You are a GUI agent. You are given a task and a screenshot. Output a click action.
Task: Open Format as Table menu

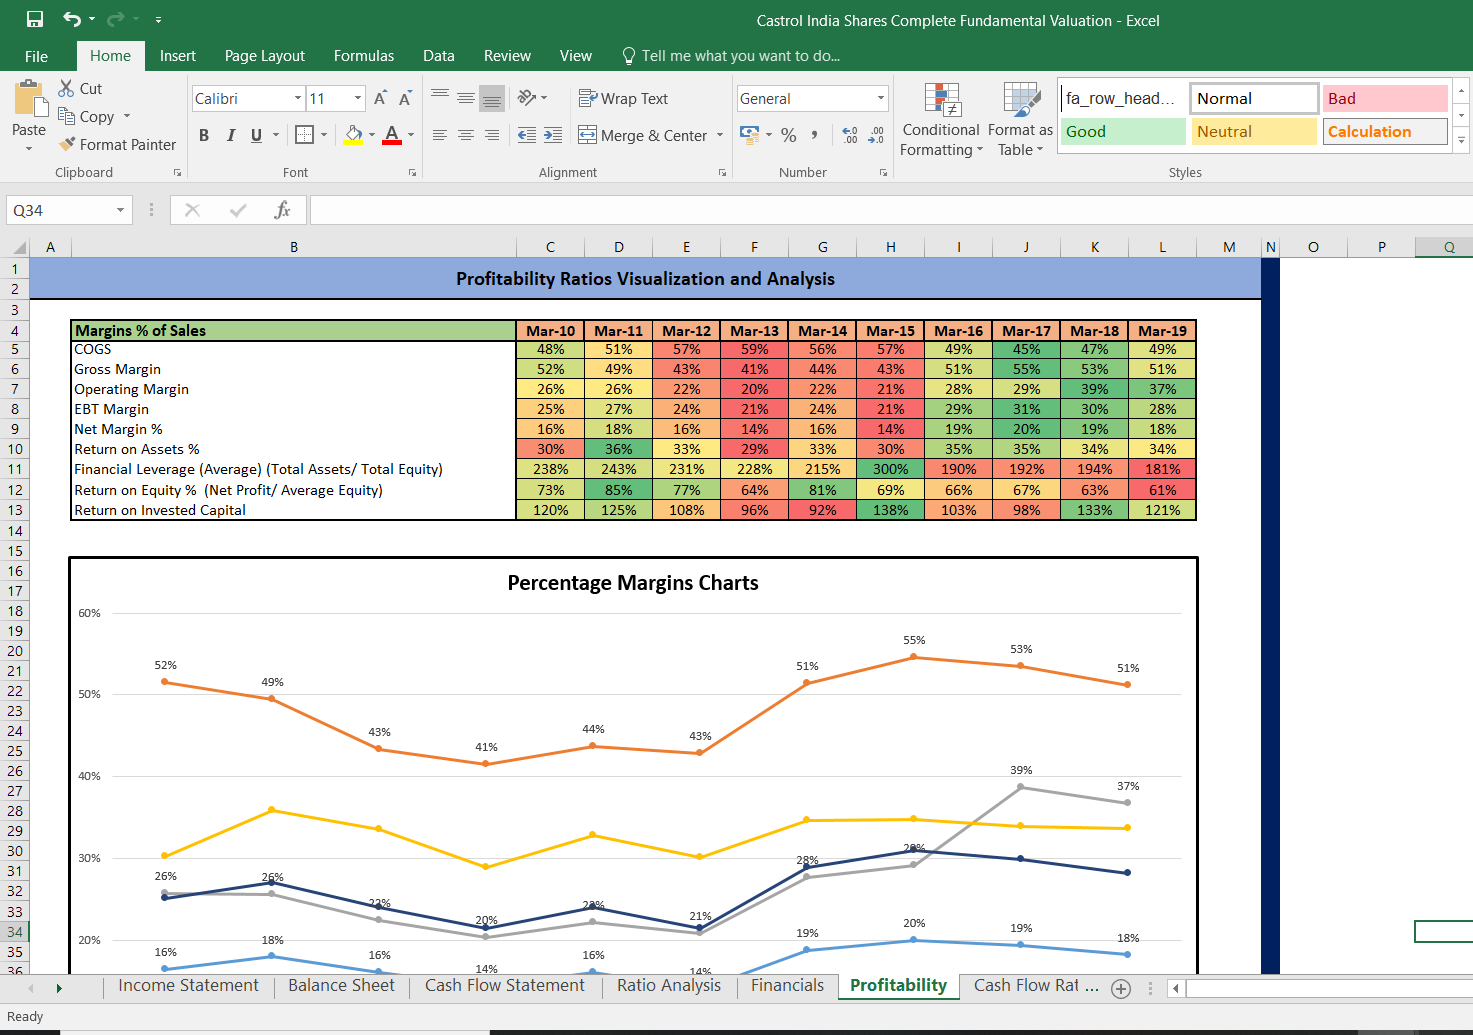click(x=1020, y=120)
